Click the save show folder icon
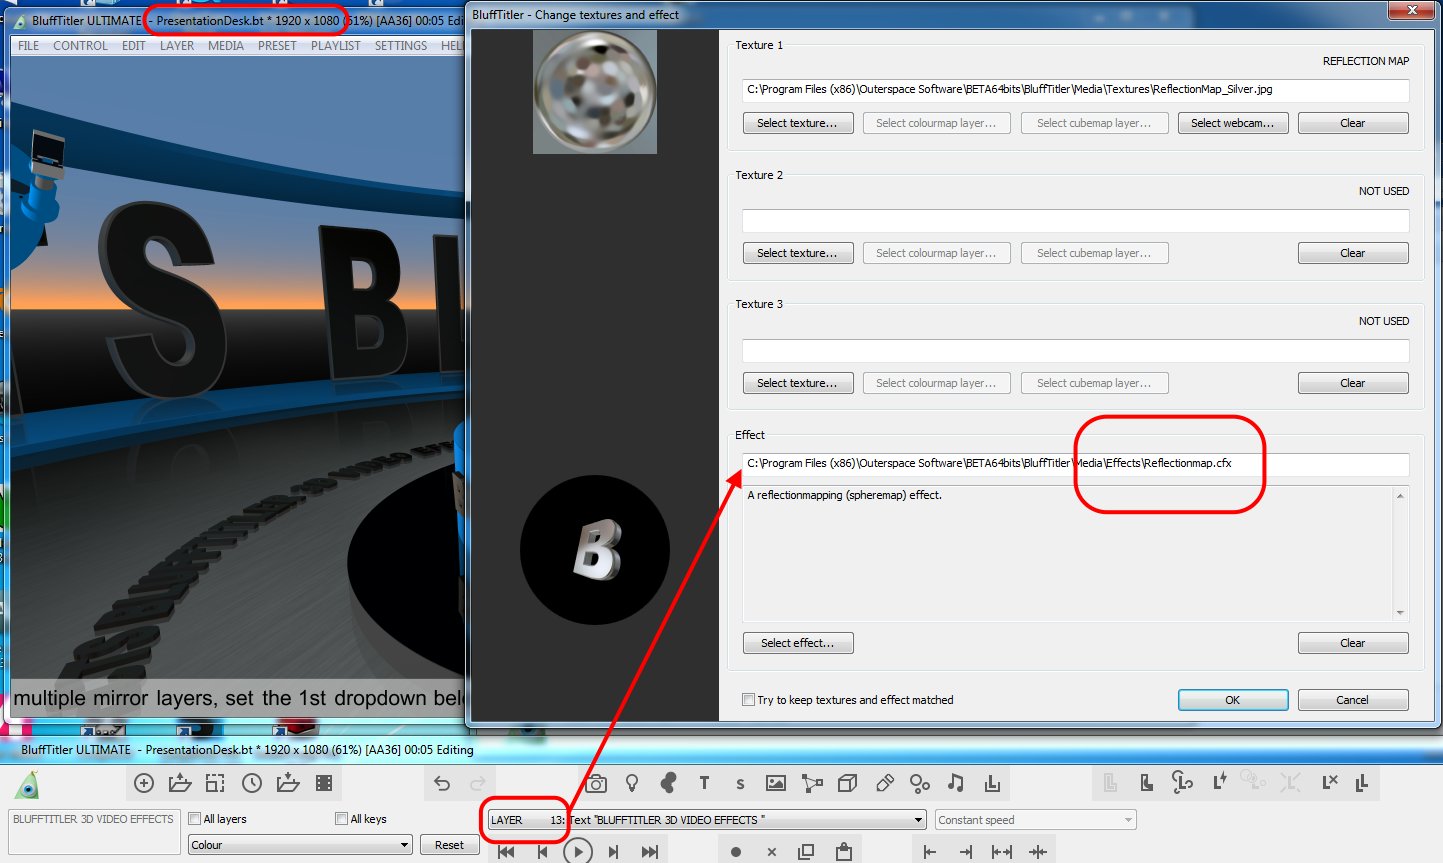The height and width of the screenshot is (863, 1443). 288,783
